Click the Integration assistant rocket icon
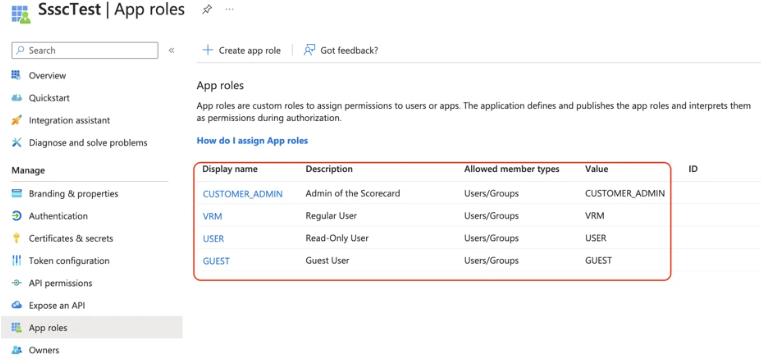The height and width of the screenshot is (363, 761). 17,120
